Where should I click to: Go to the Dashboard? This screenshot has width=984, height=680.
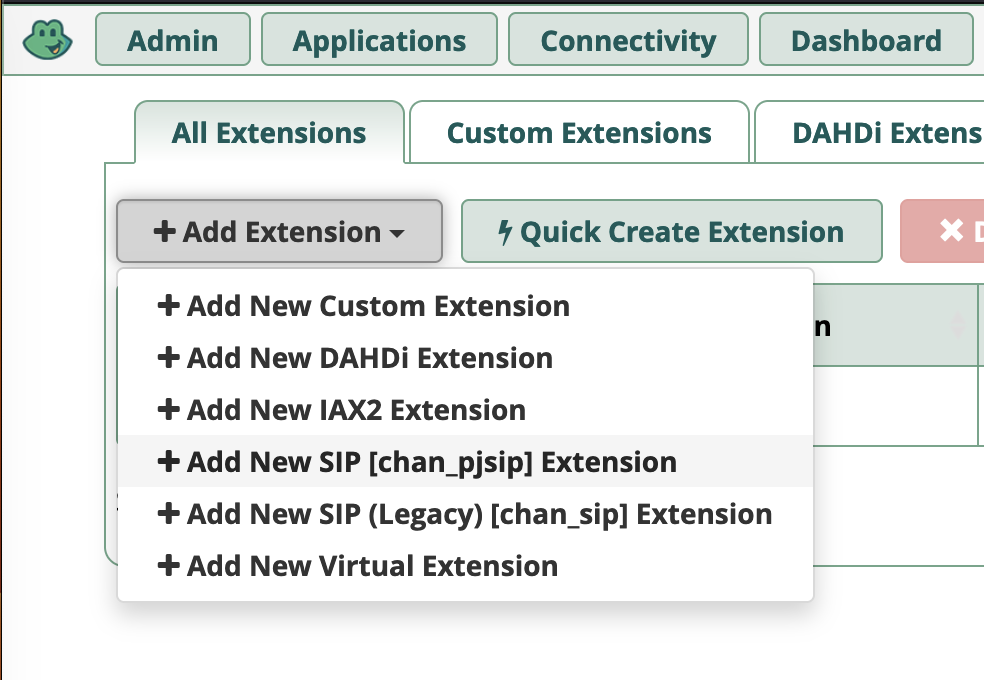[865, 40]
